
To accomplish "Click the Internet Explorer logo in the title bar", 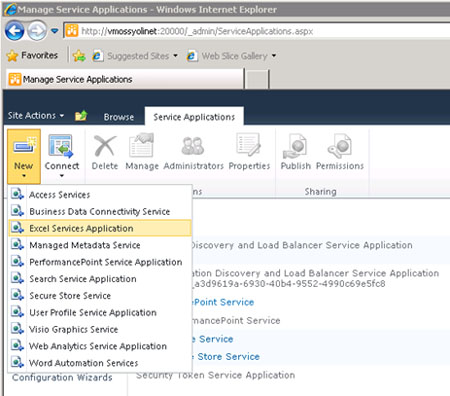I will [x=10, y=9].
